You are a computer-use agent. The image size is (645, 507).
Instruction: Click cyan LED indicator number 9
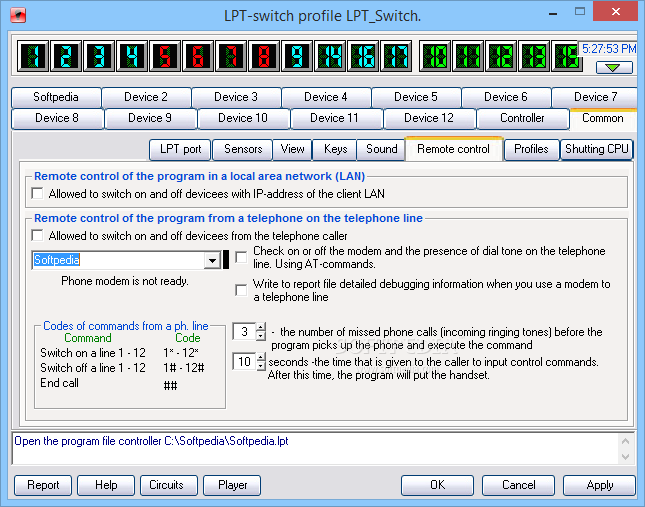(x=297, y=56)
